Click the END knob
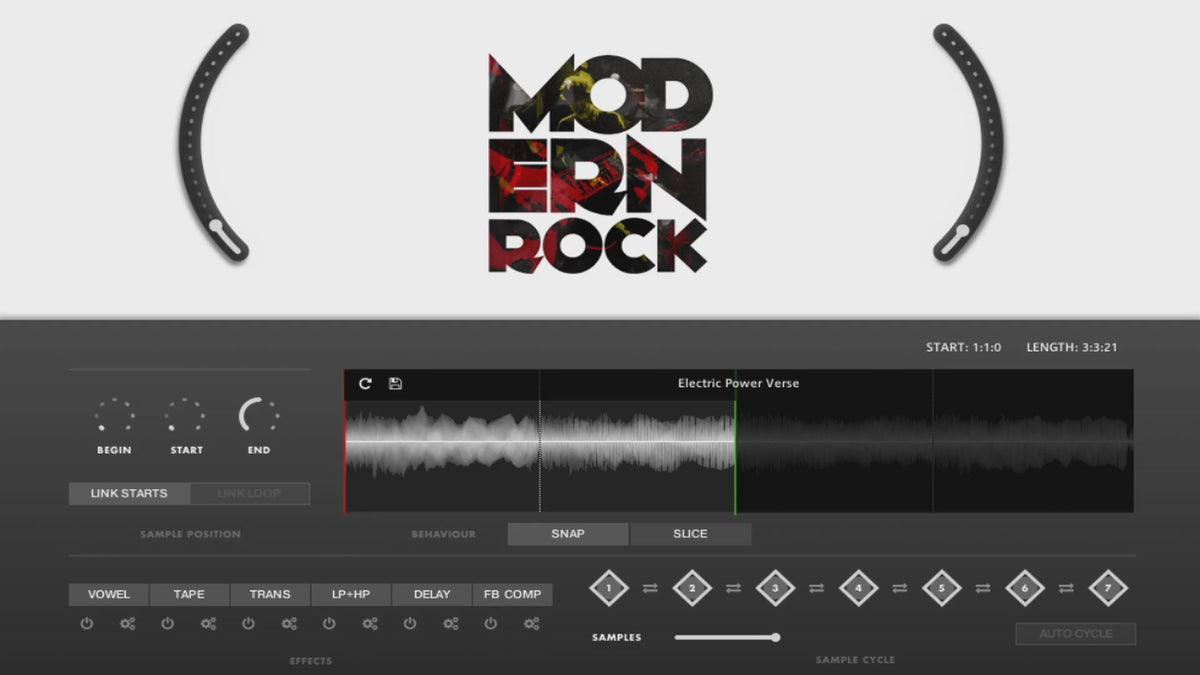This screenshot has height=675, width=1200. (258, 416)
